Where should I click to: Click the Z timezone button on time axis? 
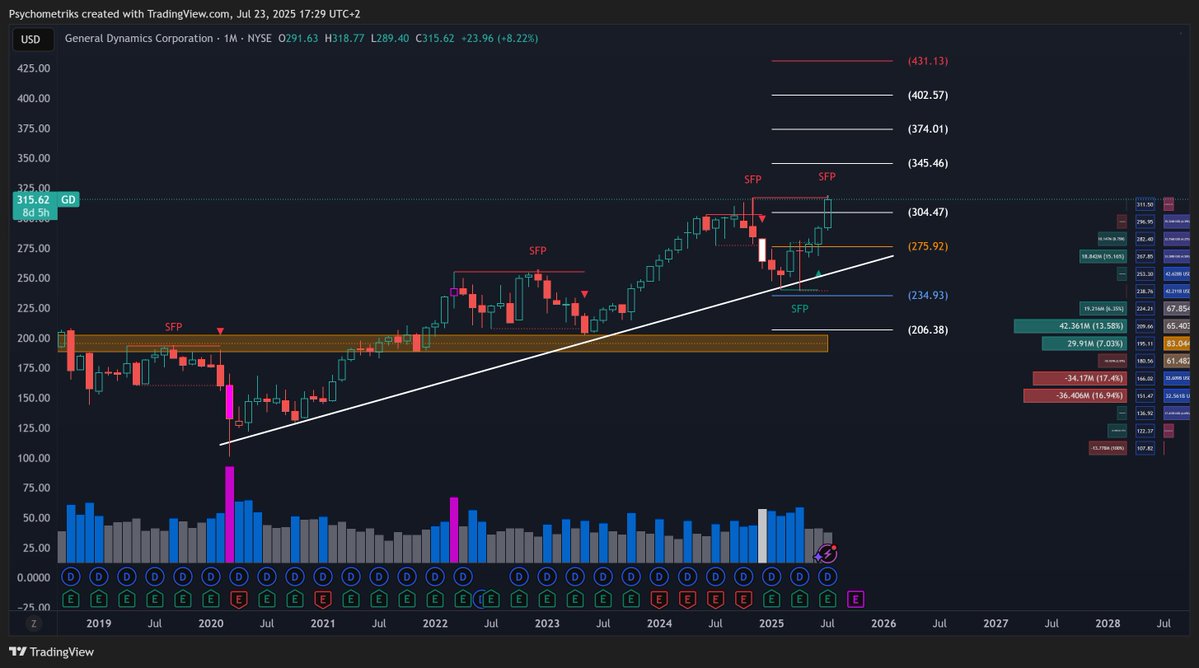(x=33, y=624)
